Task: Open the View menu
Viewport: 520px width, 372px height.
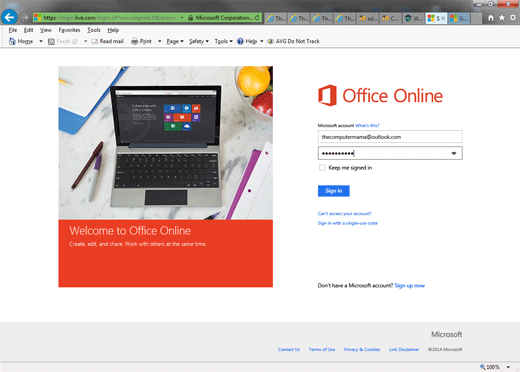Action: 46,30
